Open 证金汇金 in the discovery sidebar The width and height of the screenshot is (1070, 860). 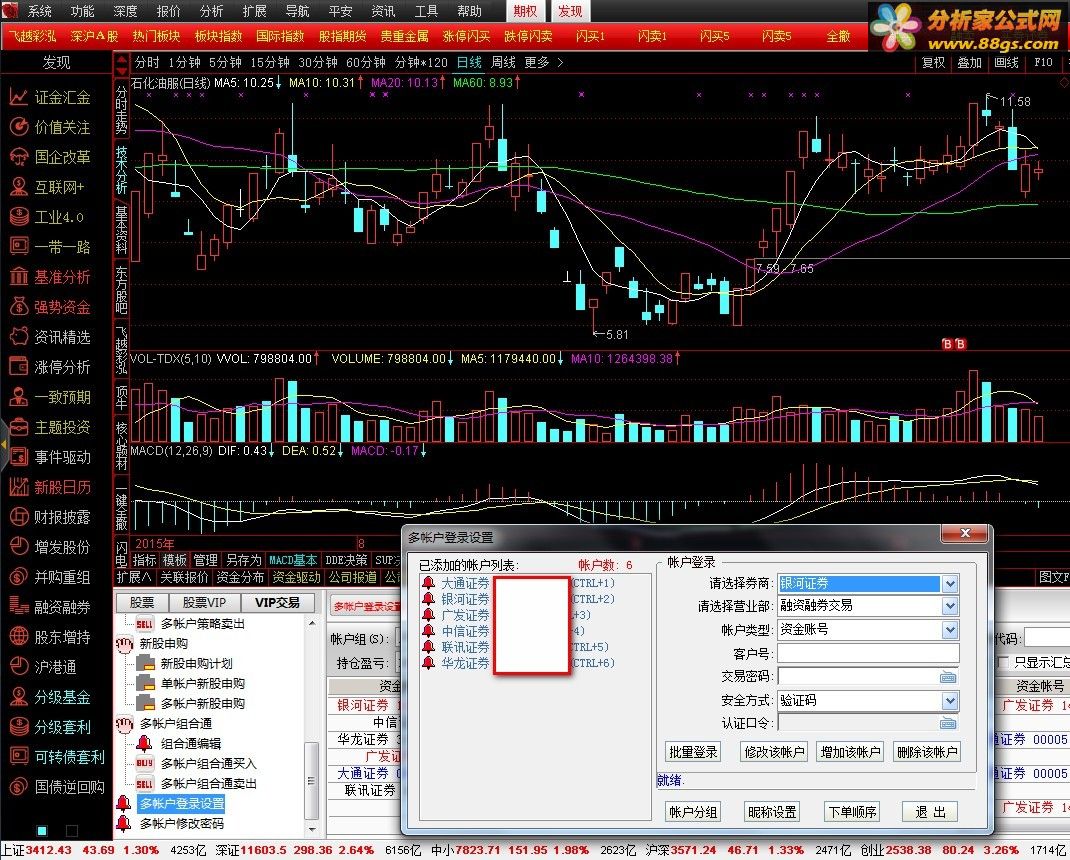click(x=50, y=97)
